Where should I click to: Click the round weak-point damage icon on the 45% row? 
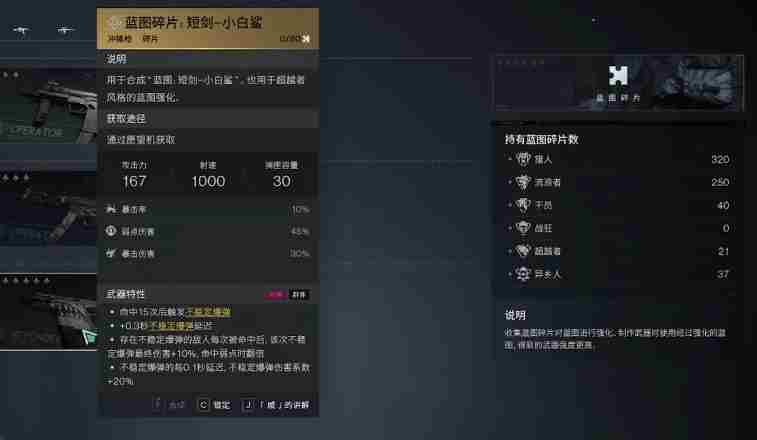click(x=112, y=231)
